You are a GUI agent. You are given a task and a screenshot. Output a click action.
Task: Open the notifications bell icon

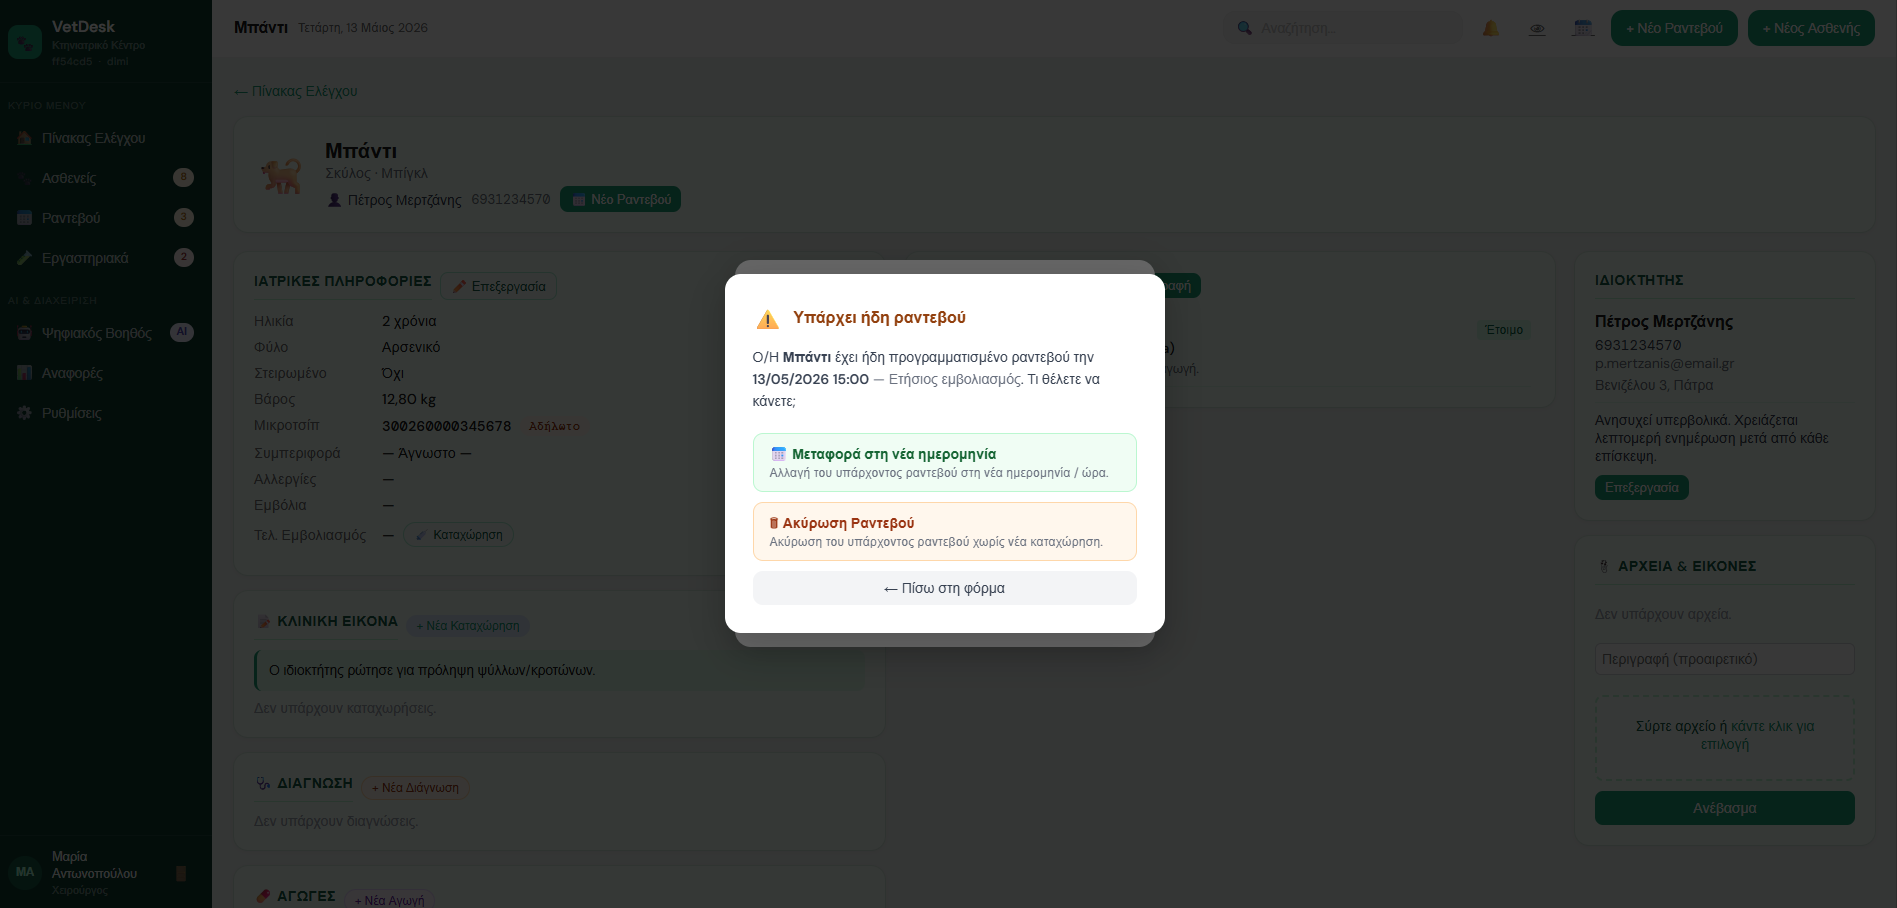(x=1490, y=28)
